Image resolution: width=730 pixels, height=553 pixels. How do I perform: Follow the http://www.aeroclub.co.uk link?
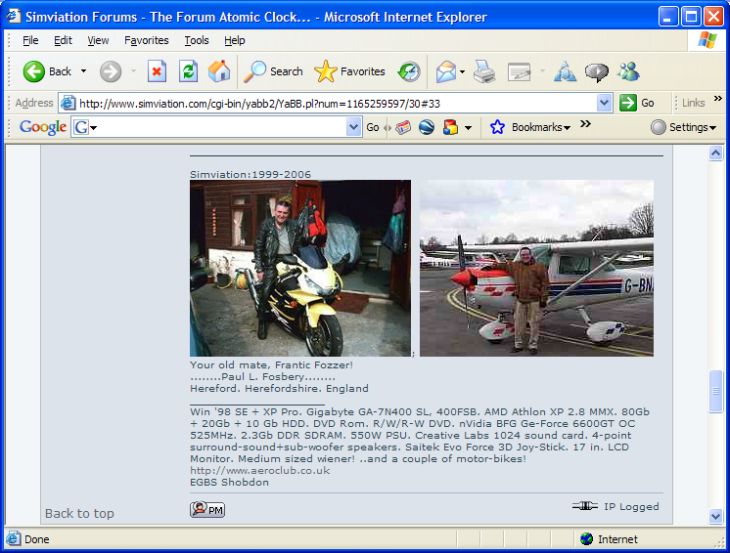260,471
